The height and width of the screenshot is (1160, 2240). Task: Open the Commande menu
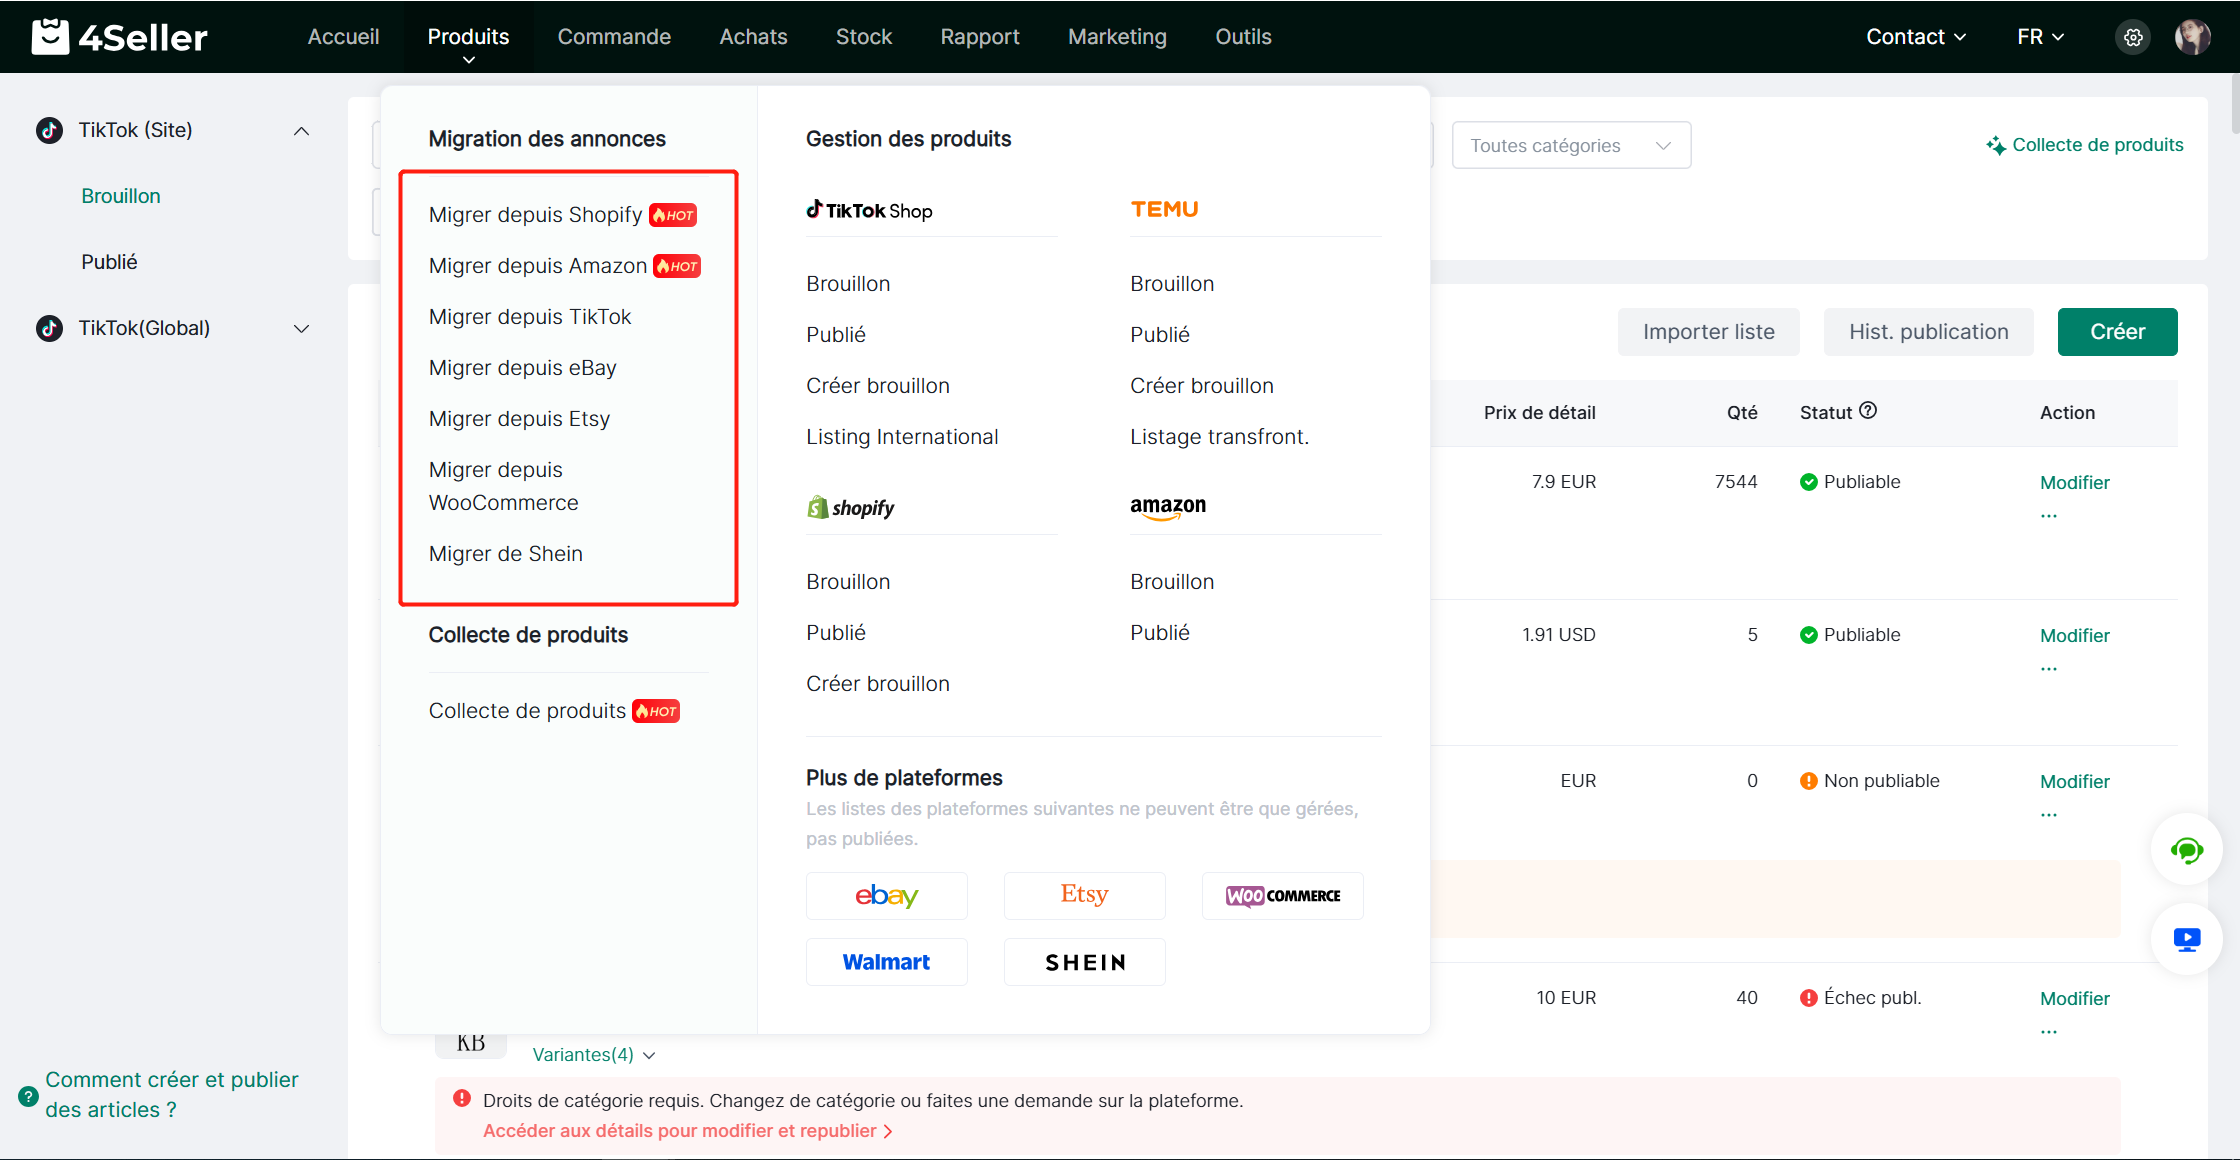click(x=614, y=37)
